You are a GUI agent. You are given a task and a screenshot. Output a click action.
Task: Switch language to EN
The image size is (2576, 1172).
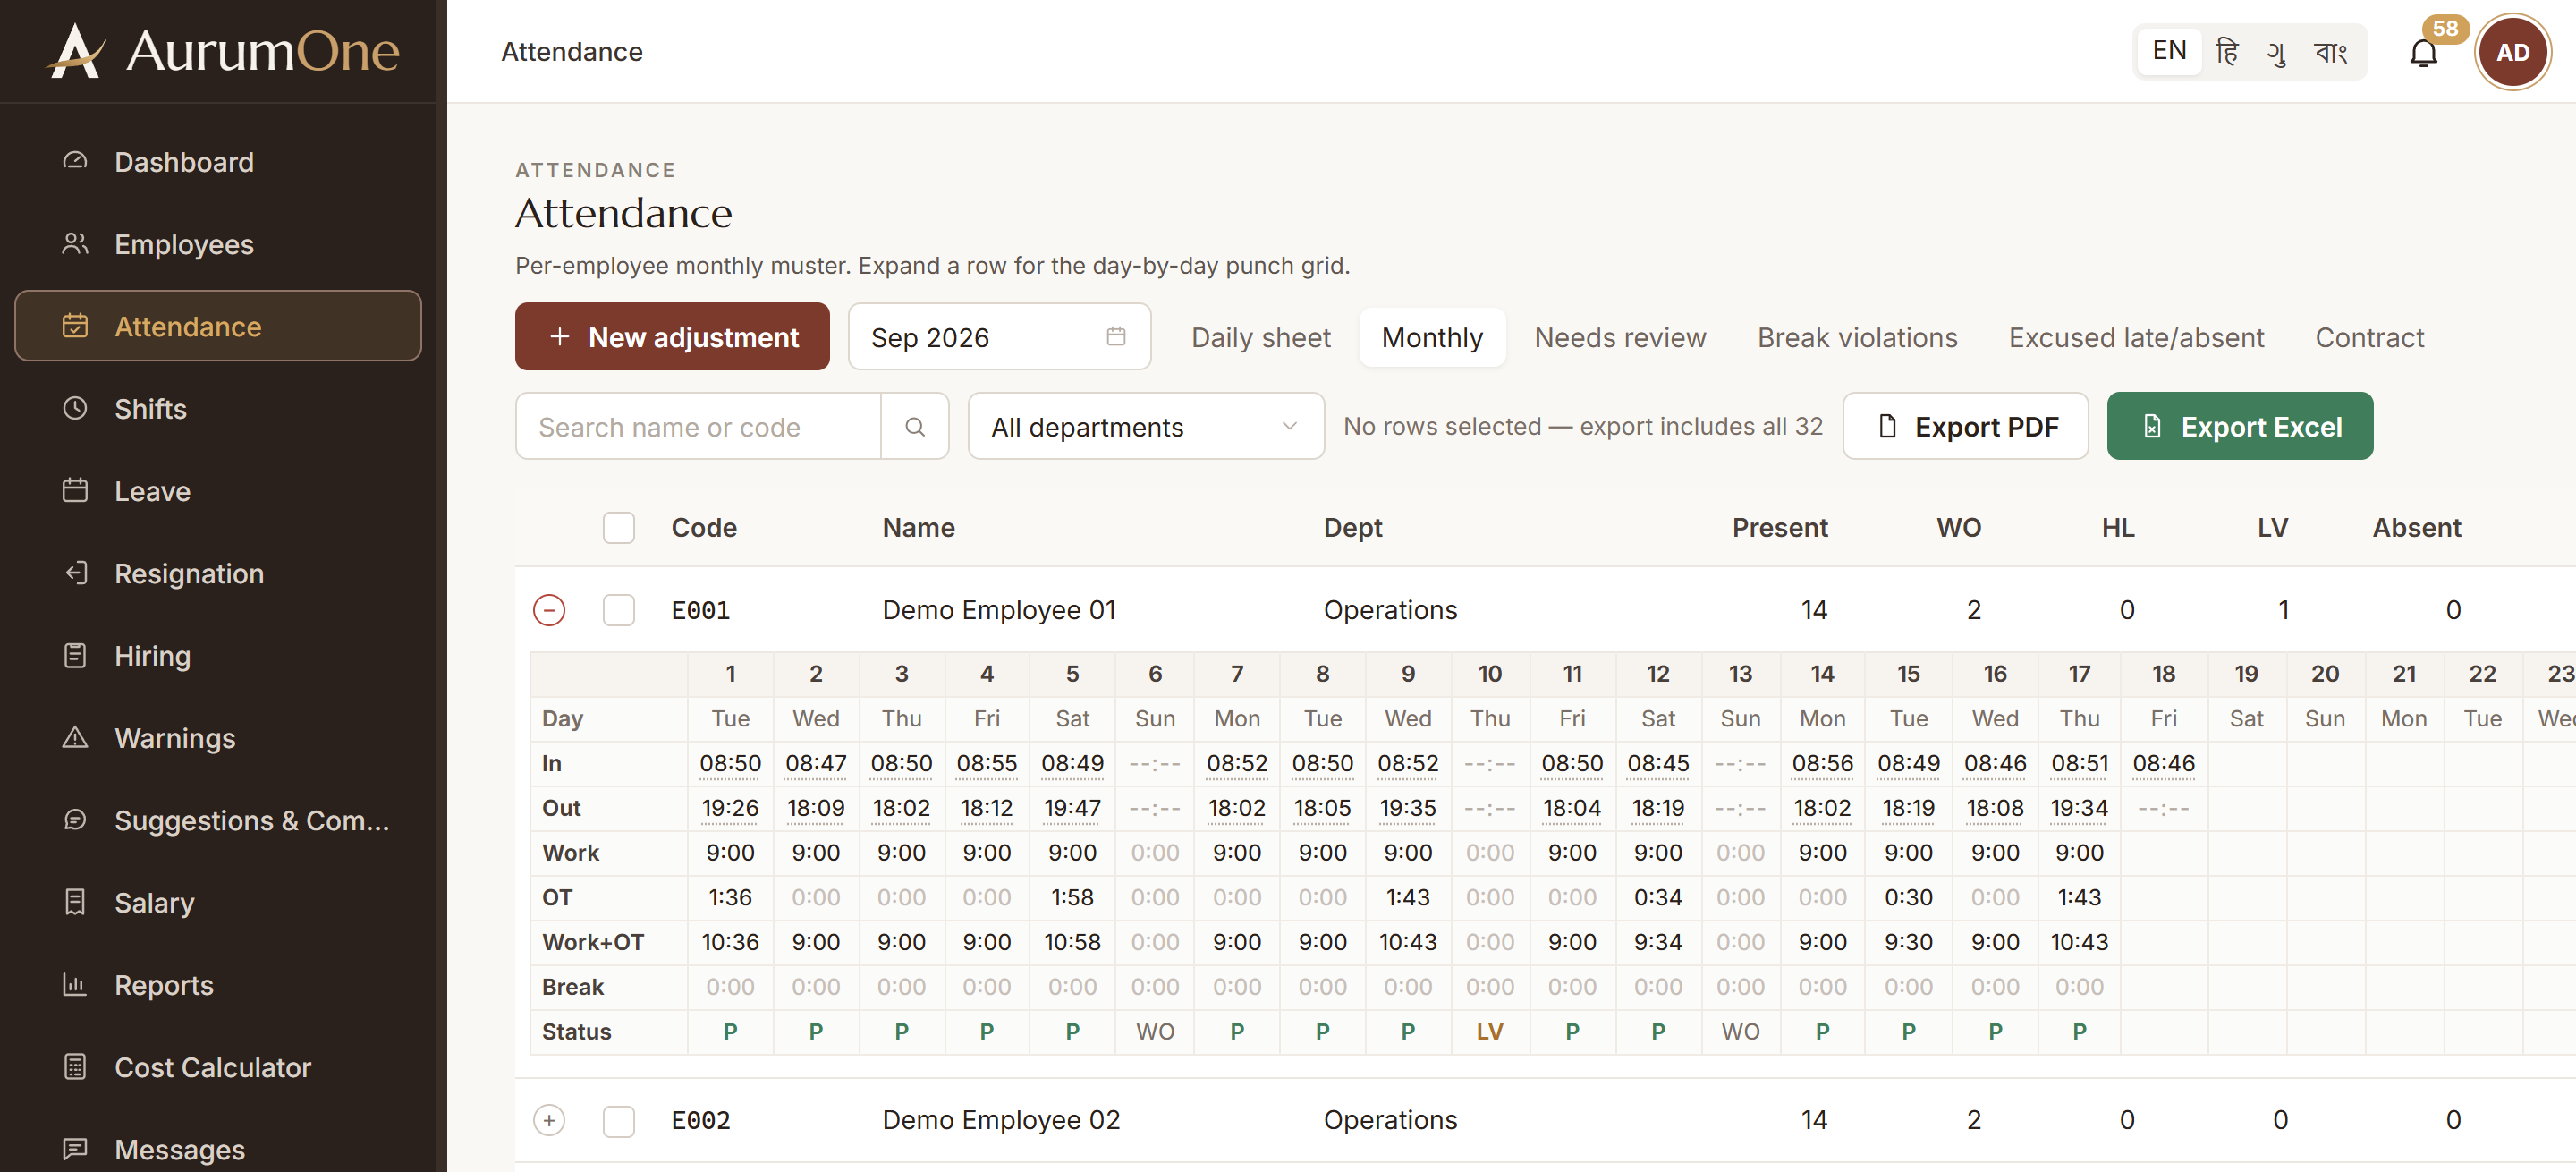[2169, 51]
